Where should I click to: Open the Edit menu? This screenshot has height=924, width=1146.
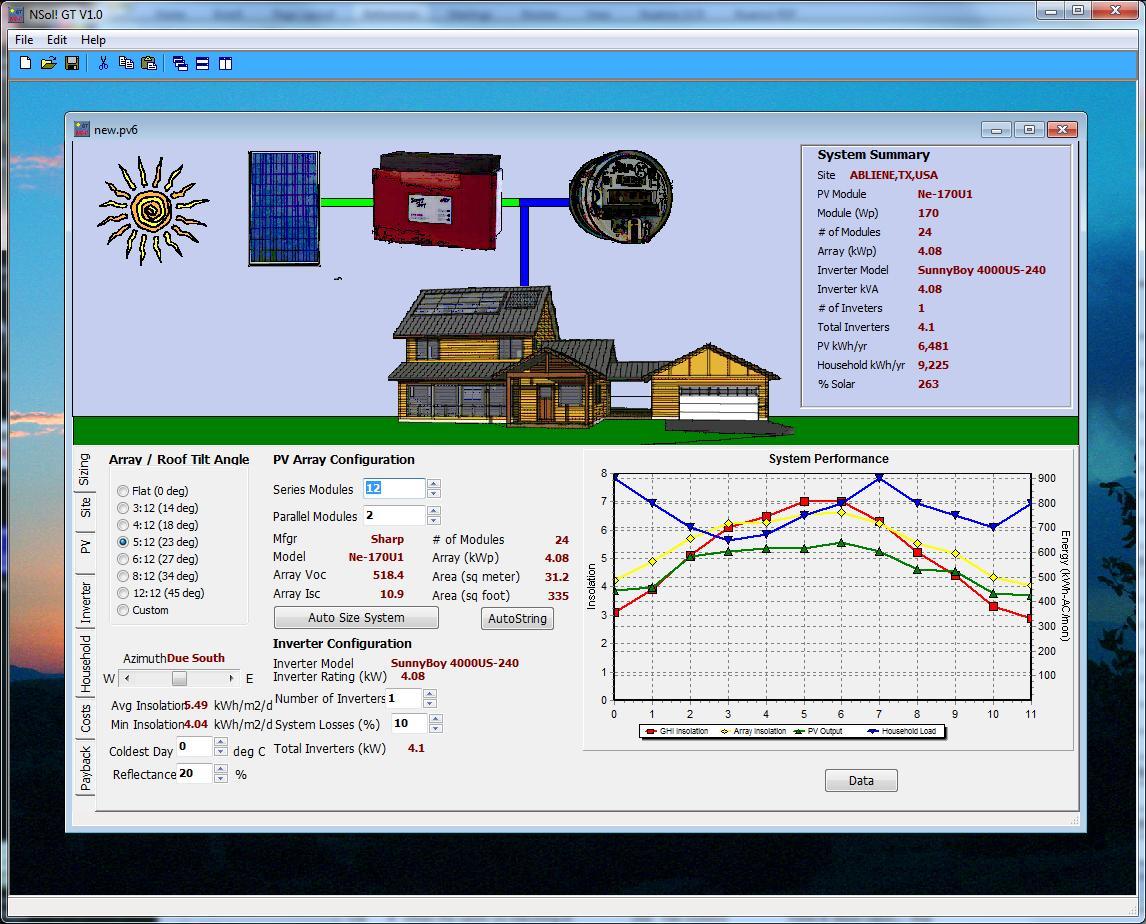click(x=56, y=40)
